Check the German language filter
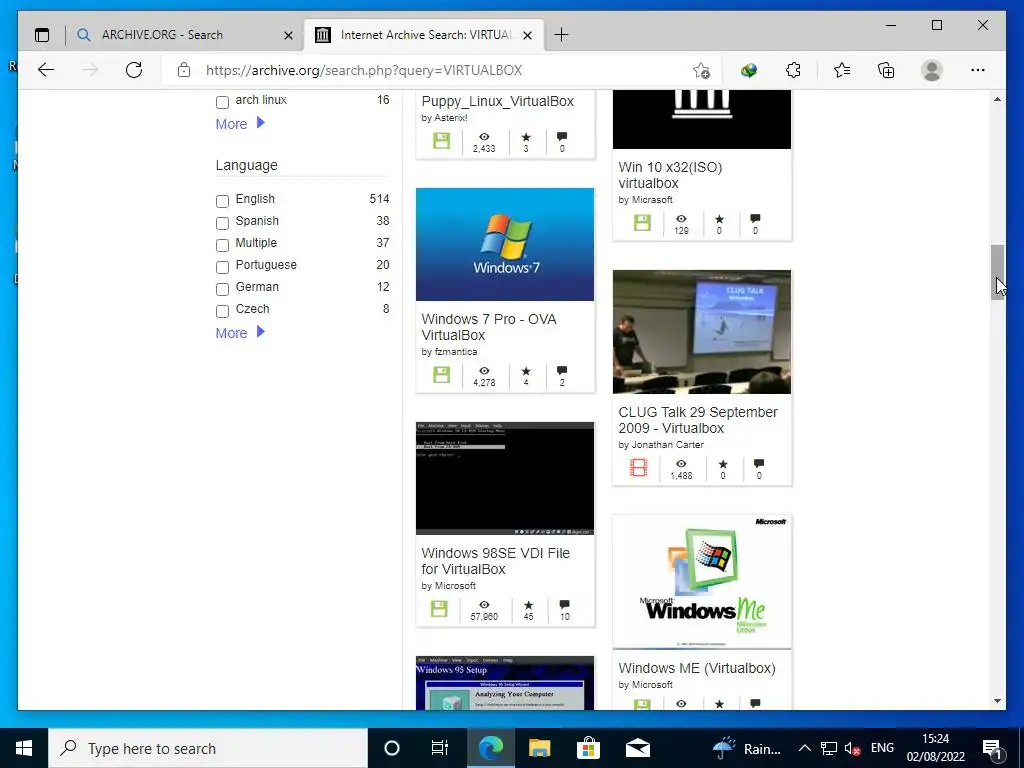1024x768 pixels. tap(222, 289)
